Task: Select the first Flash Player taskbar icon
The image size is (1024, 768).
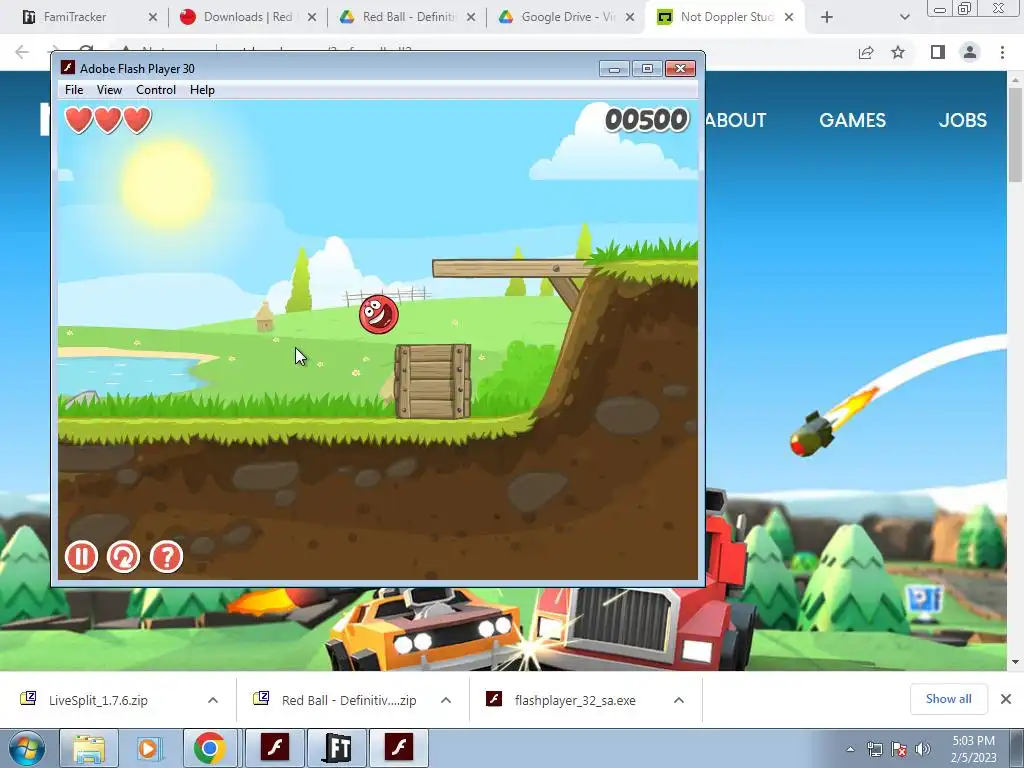Action: tap(275, 748)
